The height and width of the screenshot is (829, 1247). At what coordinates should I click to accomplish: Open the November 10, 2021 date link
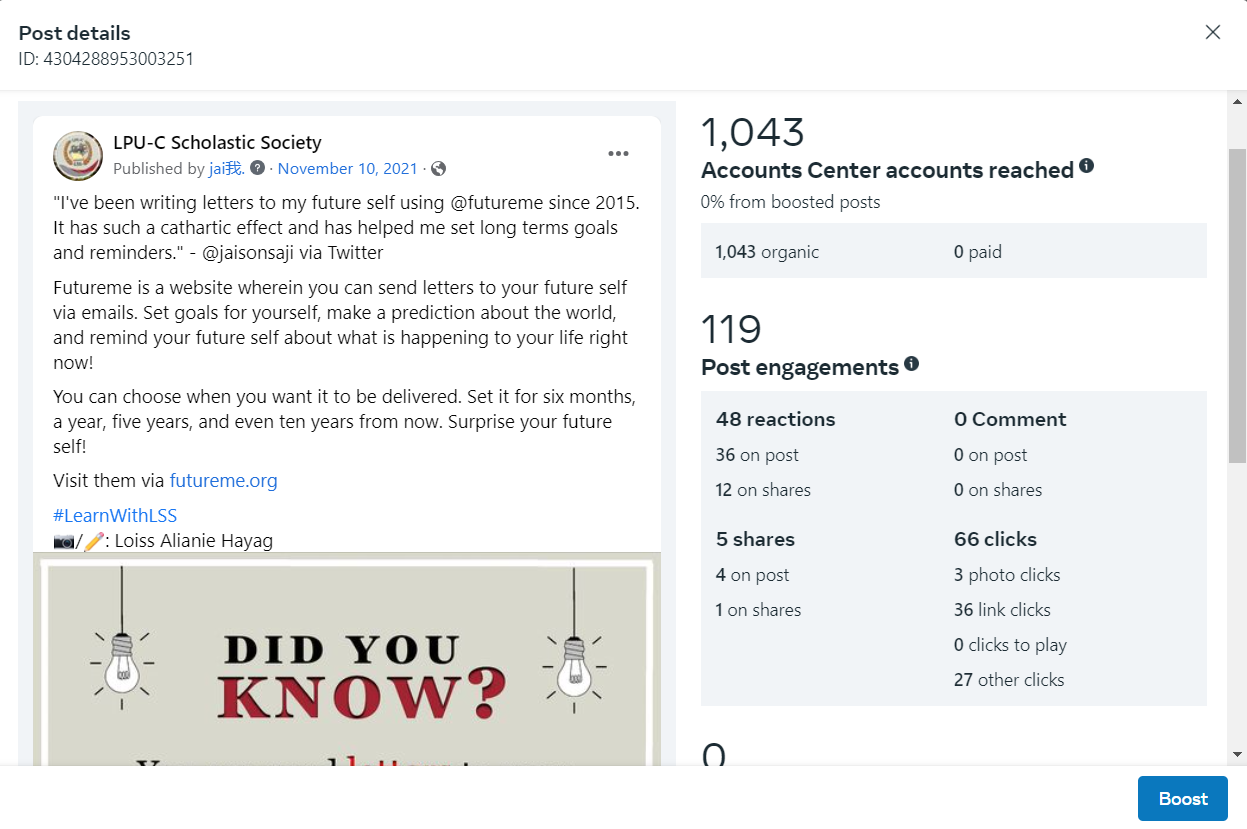pyautogui.click(x=348, y=169)
